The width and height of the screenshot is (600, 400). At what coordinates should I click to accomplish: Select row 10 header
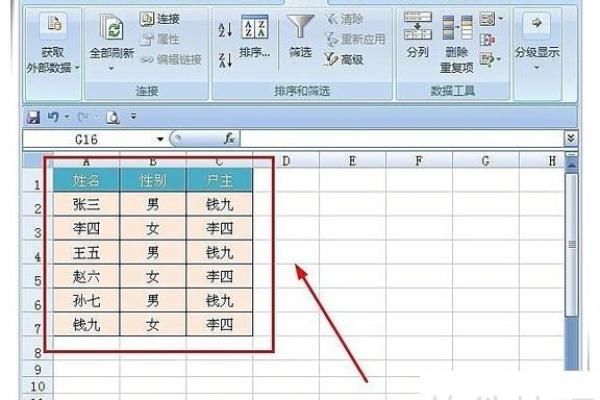[38, 386]
